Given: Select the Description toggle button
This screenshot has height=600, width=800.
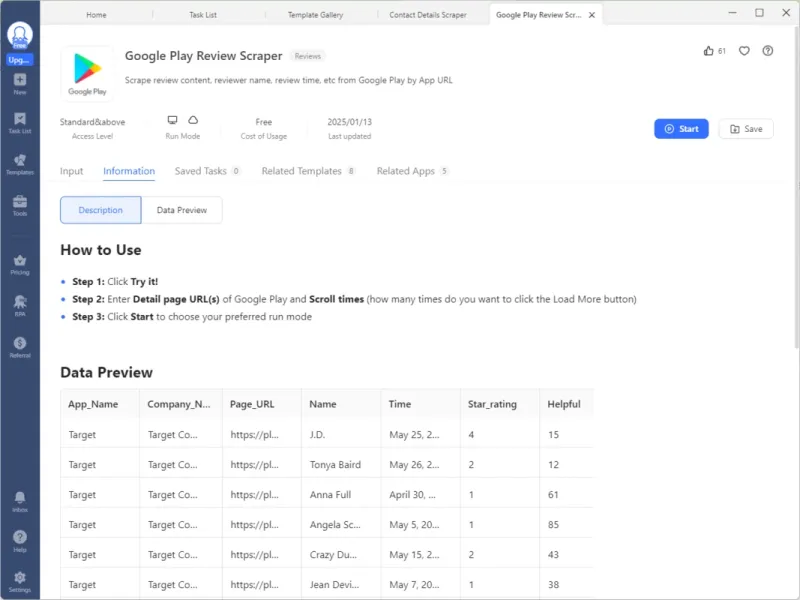Looking at the screenshot, I should pos(101,210).
